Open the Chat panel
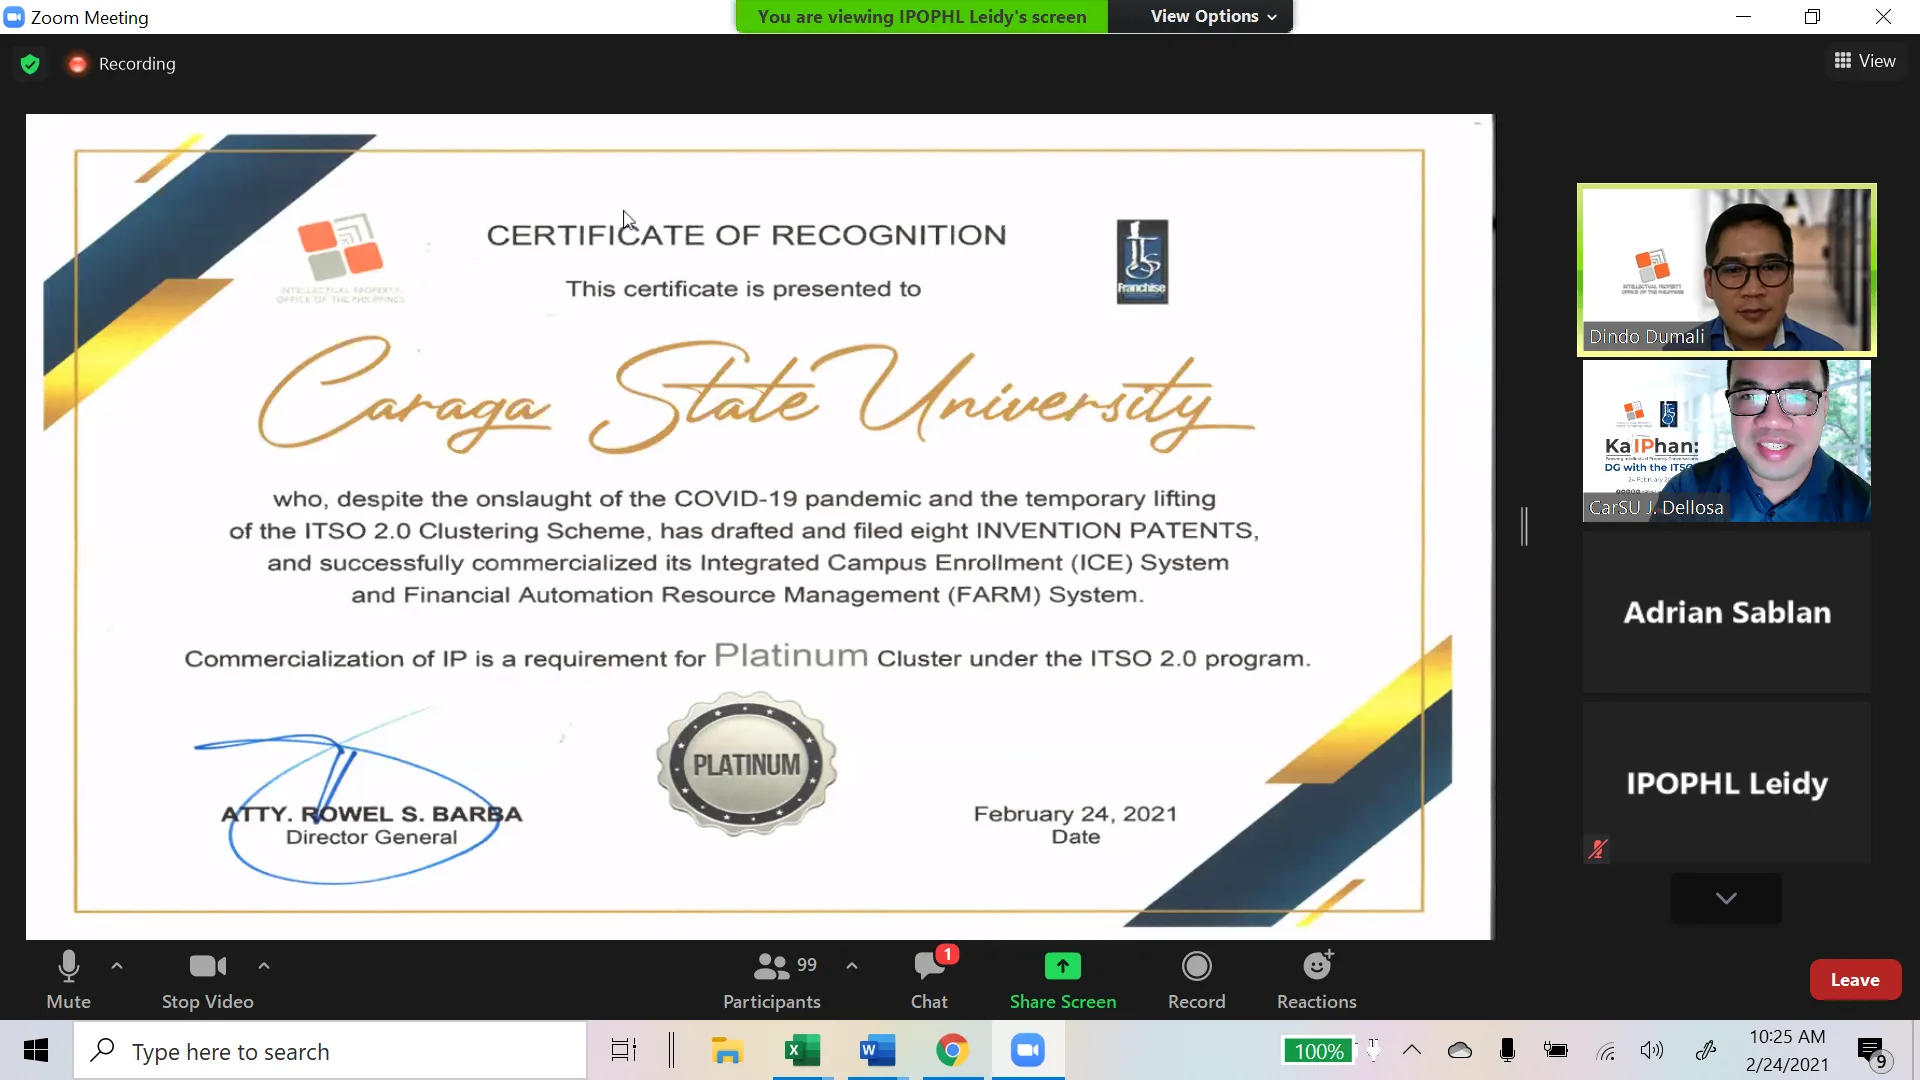 929,967
